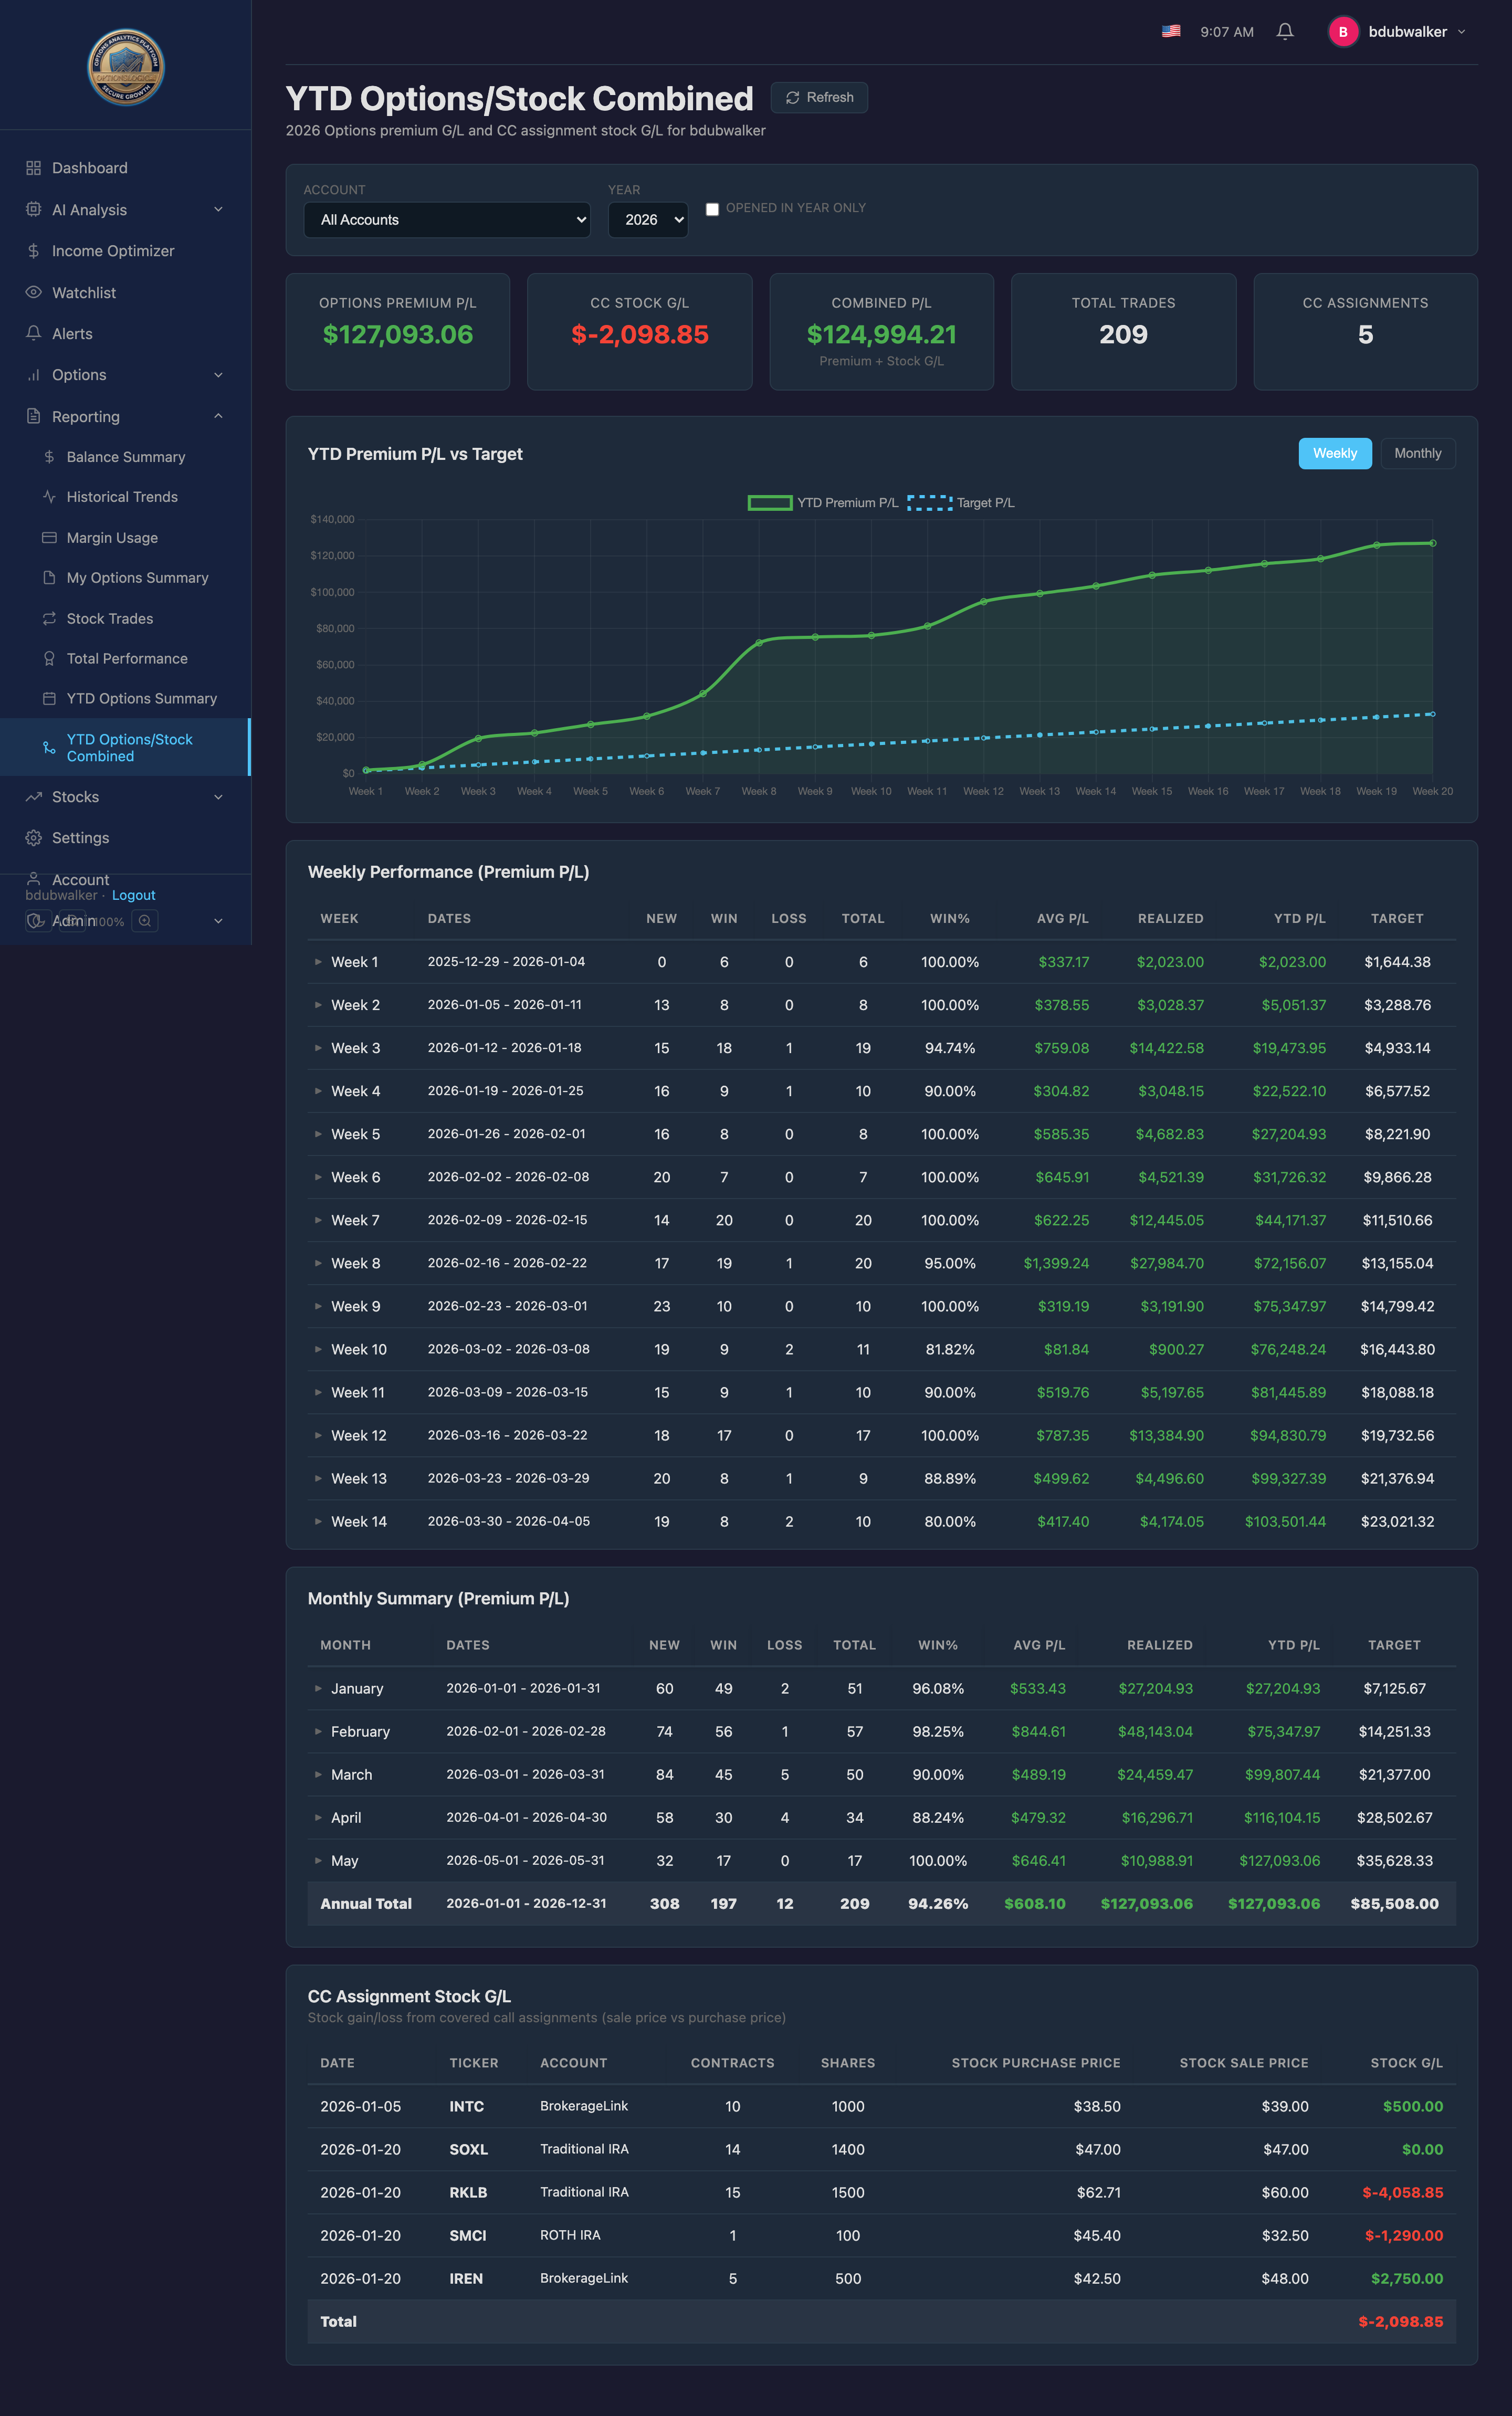Click the Logout link
The height and width of the screenshot is (2416, 1512).
(x=133, y=895)
